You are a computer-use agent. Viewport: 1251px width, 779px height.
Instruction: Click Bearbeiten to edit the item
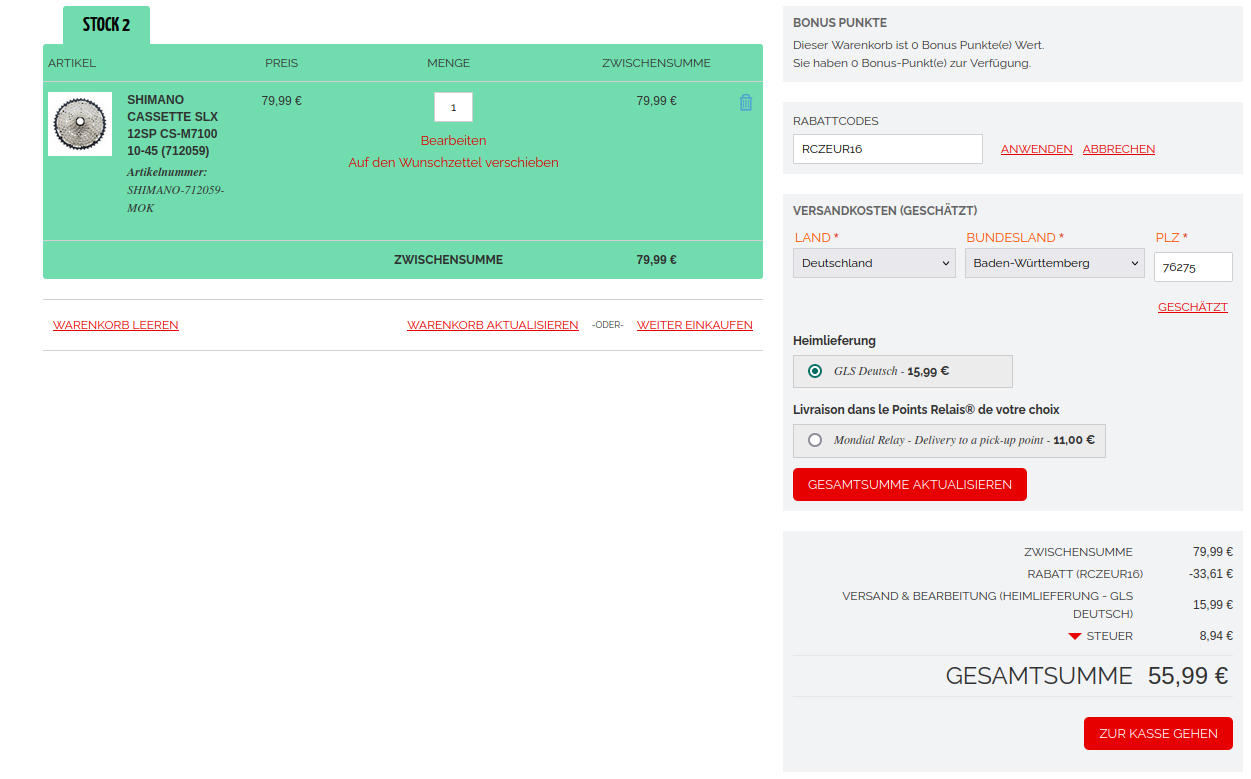453,140
